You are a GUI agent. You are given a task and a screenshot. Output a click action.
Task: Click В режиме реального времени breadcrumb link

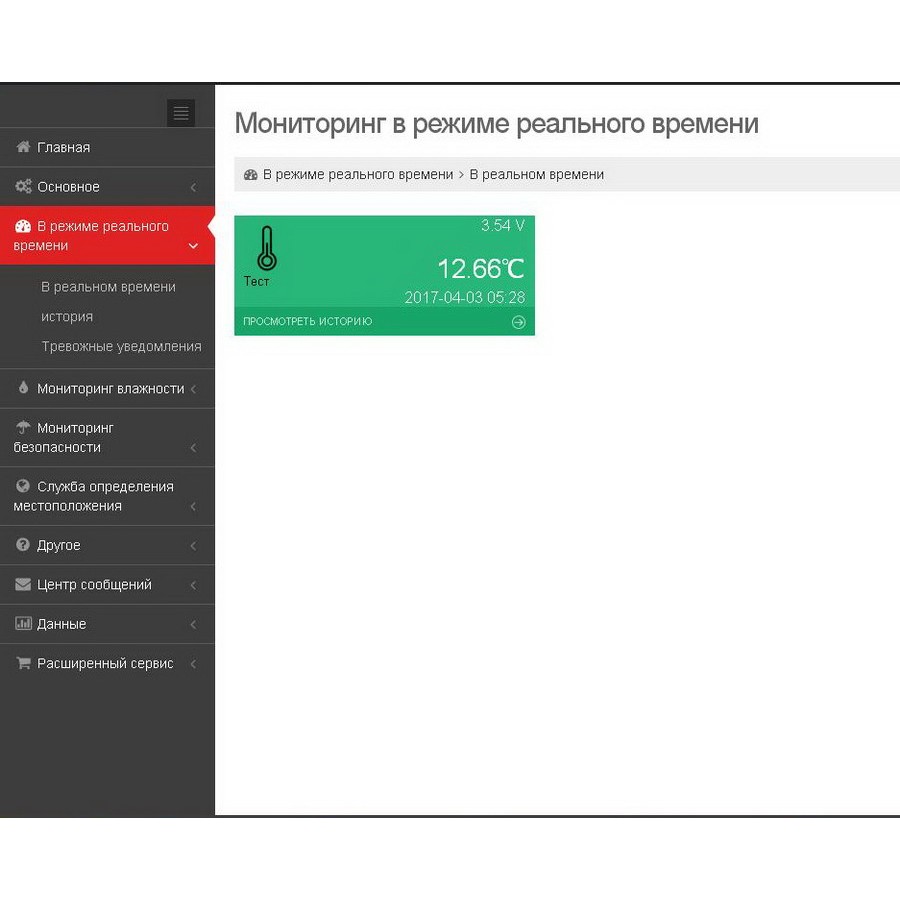coord(358,174)
